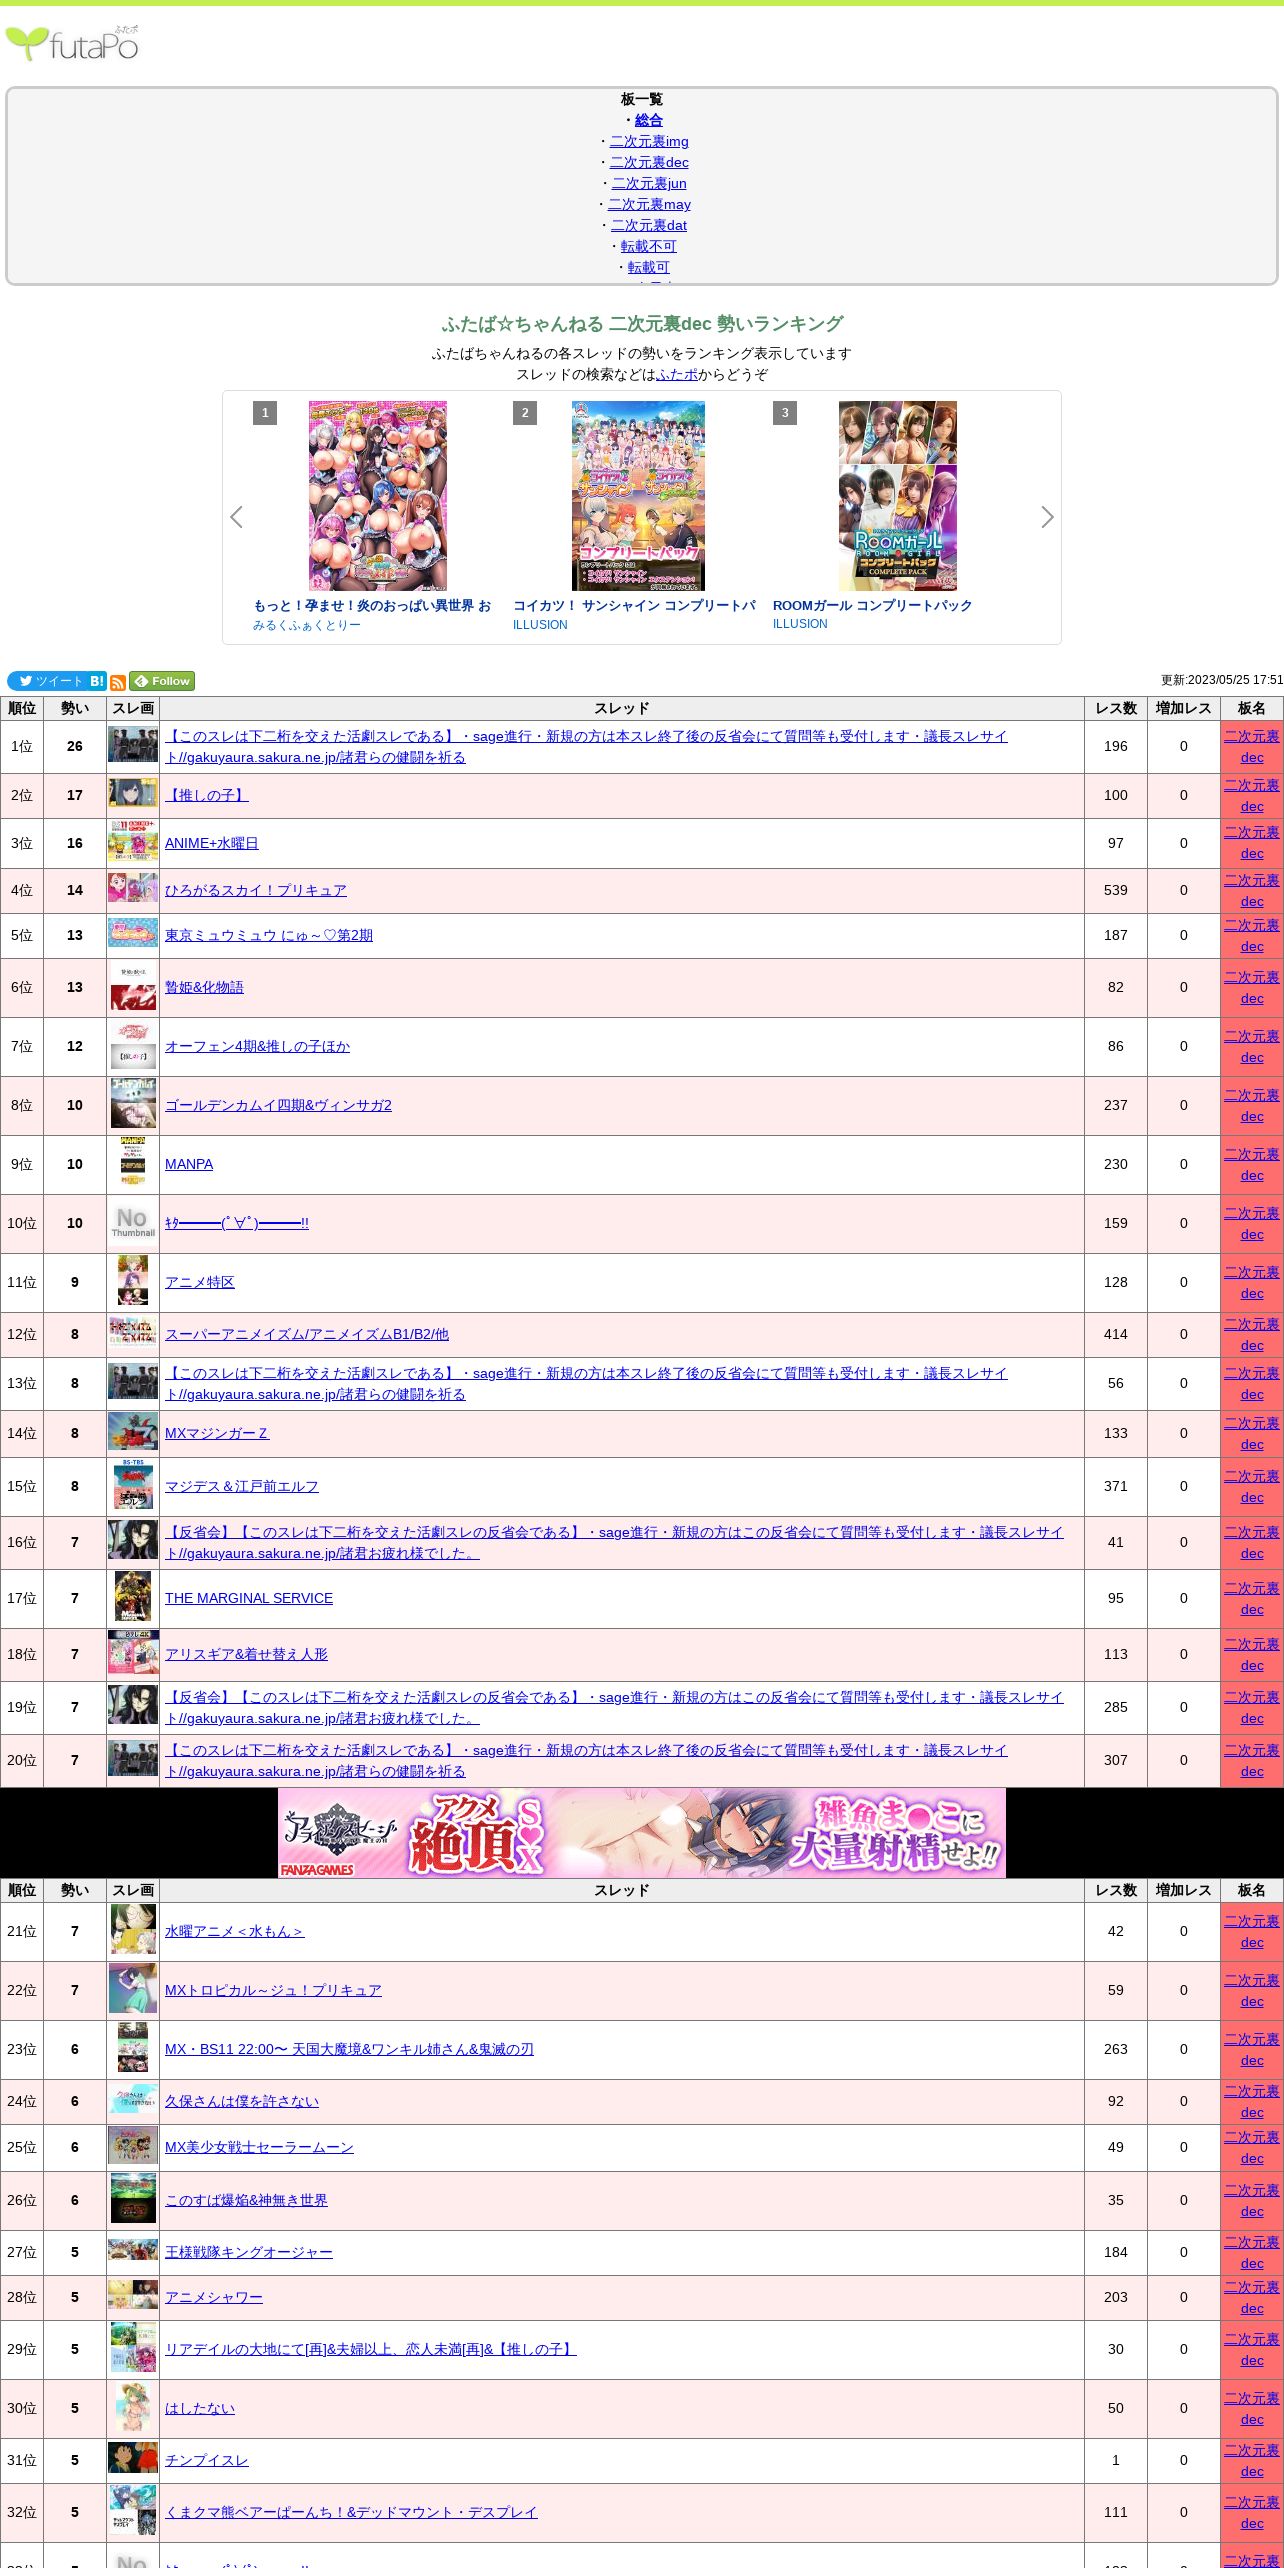
Task: Open 天国大魔境&ワンキル姉さん&鬼滅の刃 thread
Action: [349, 2049]
